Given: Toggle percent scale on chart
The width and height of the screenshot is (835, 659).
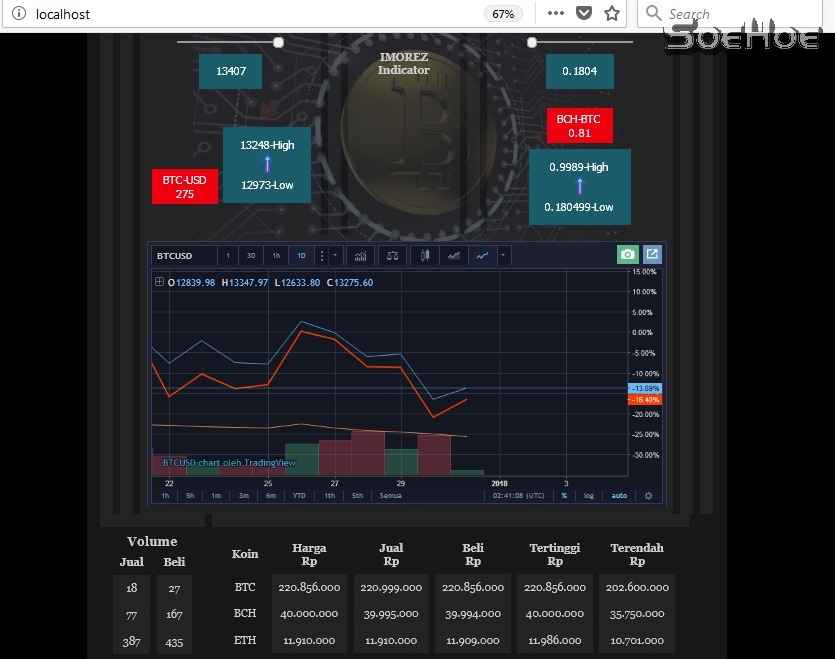Looking at the screenshot, I should coord(564,495).
